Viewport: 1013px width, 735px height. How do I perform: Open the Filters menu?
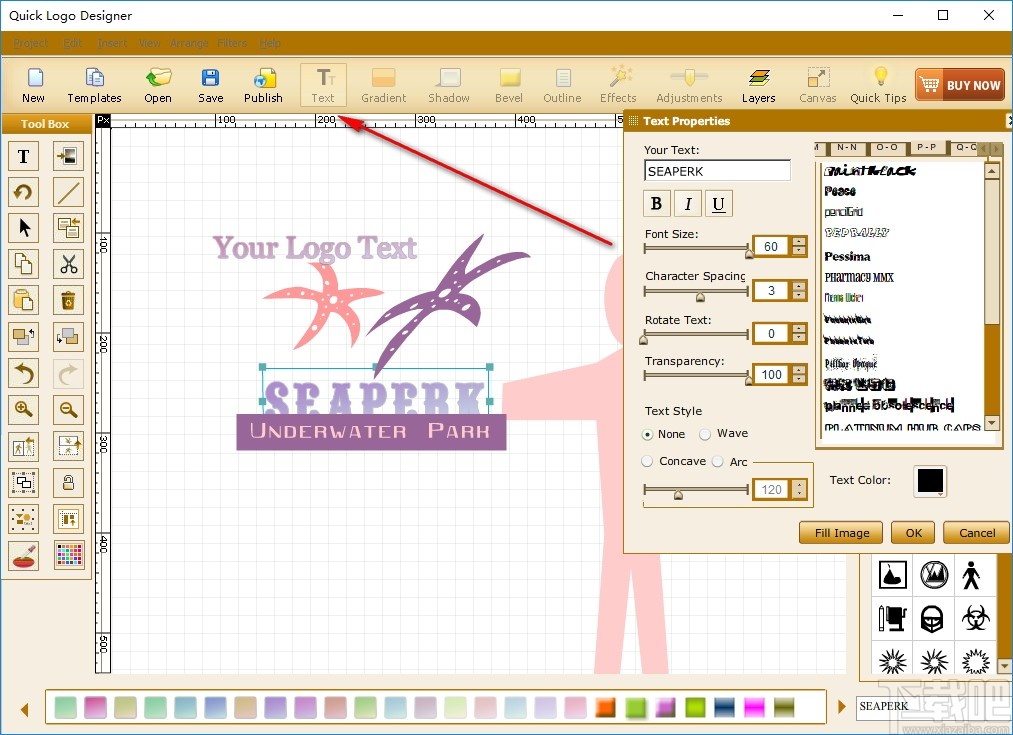tap(231, 43)
